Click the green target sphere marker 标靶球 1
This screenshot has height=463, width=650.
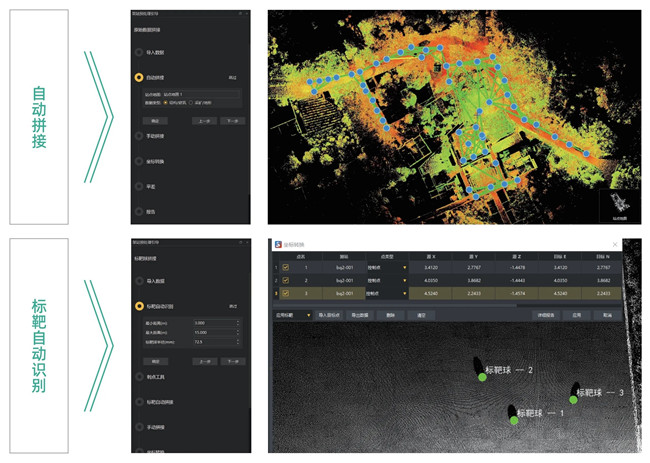pos(513,419)
